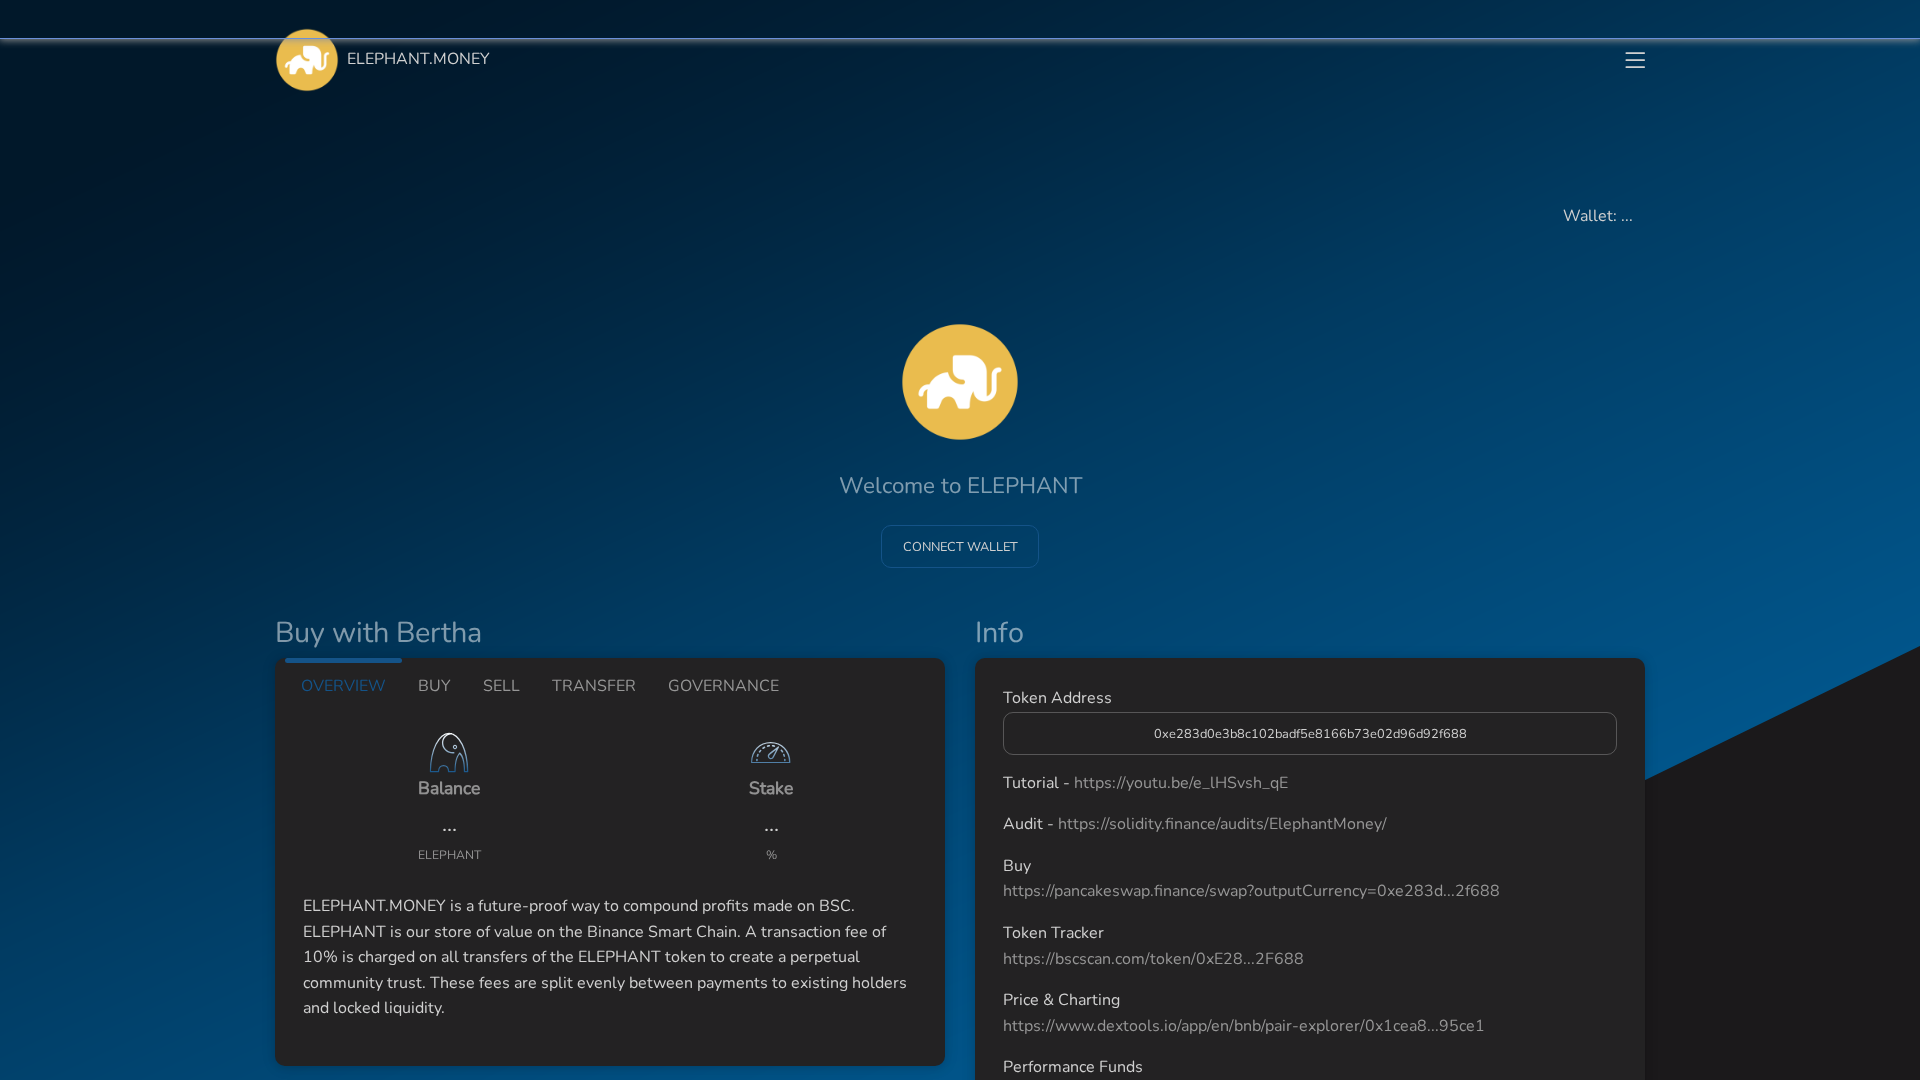Open the Dextools price charting link

tap(1243, 1026)
